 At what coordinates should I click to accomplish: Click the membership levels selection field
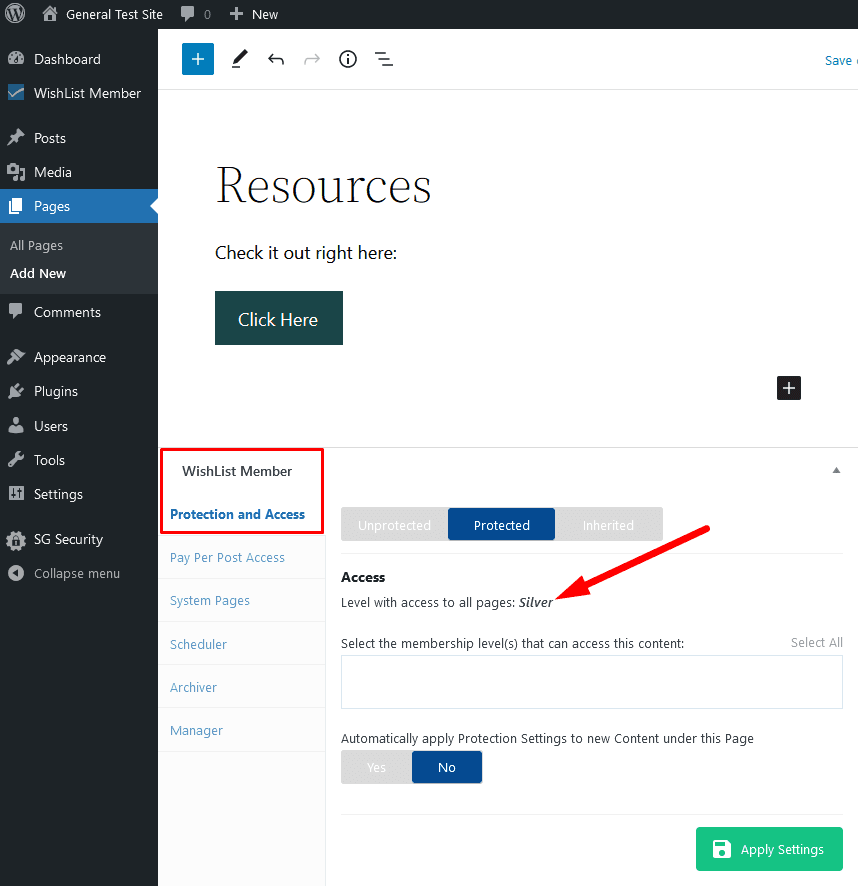pos(592,682)
